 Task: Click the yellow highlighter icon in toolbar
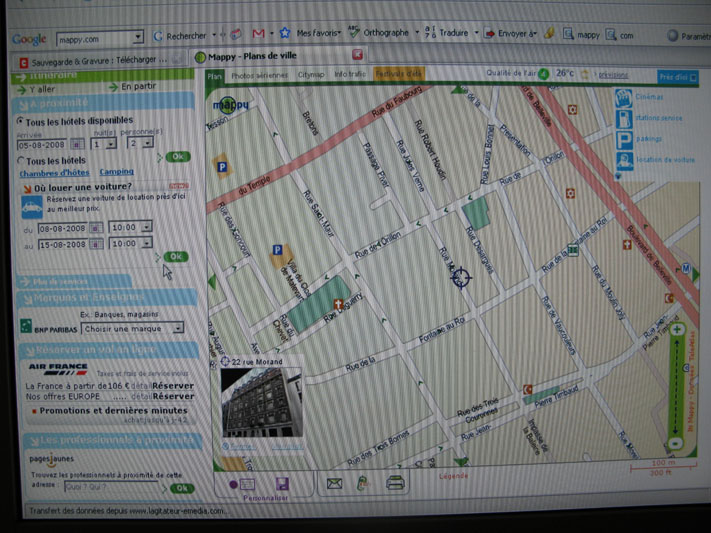[549, 34]
